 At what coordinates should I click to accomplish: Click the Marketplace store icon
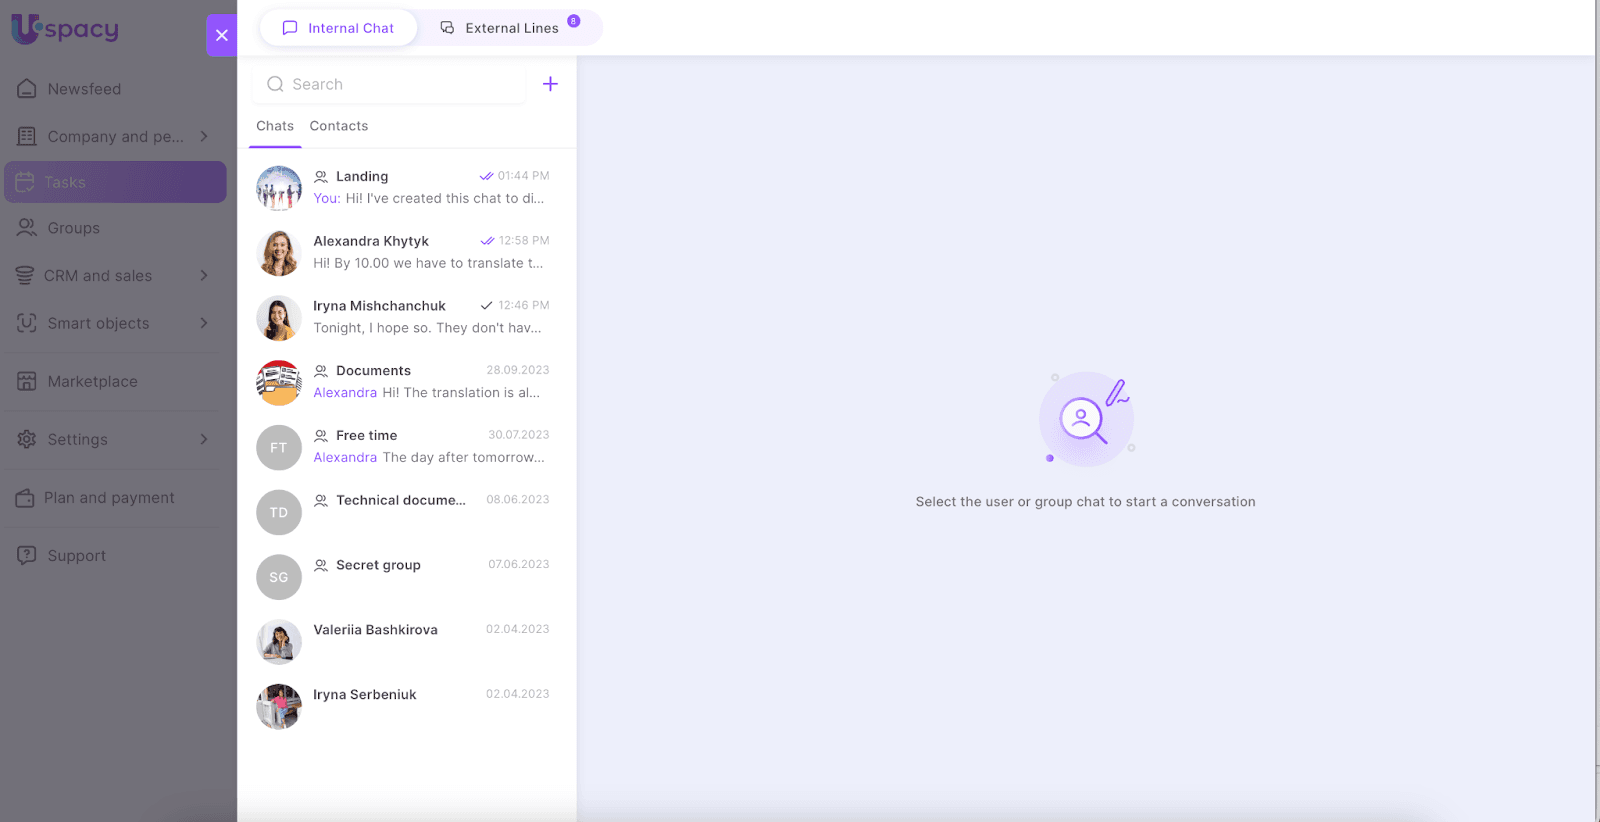pos(27,381)
